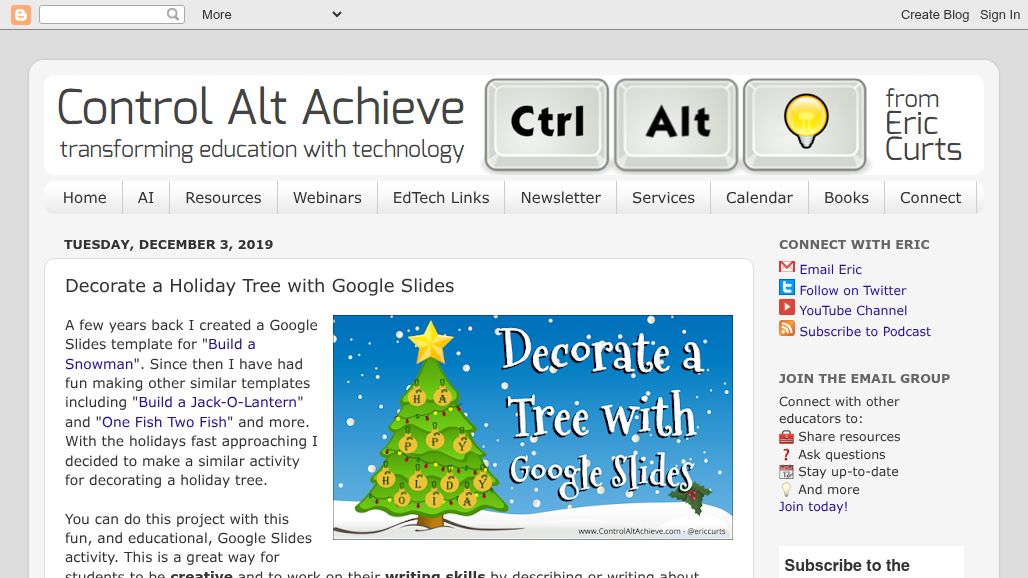The width and height of the screenshot is (1028, 578).
Task: Click the RSS icon for Subscribe to Podcast
Action: (x=786, y=331)
